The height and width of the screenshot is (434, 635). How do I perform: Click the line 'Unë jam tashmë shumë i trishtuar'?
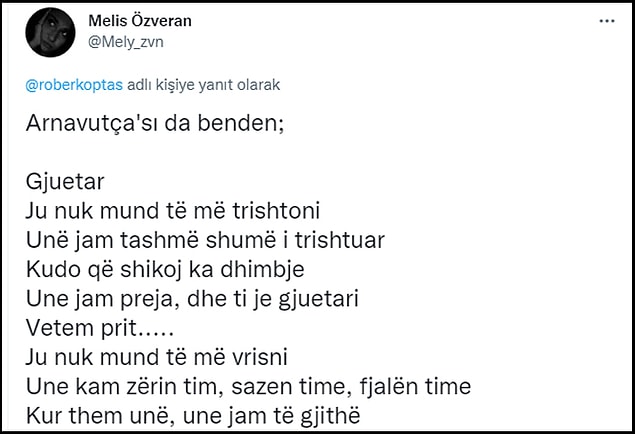click(205, 240)
